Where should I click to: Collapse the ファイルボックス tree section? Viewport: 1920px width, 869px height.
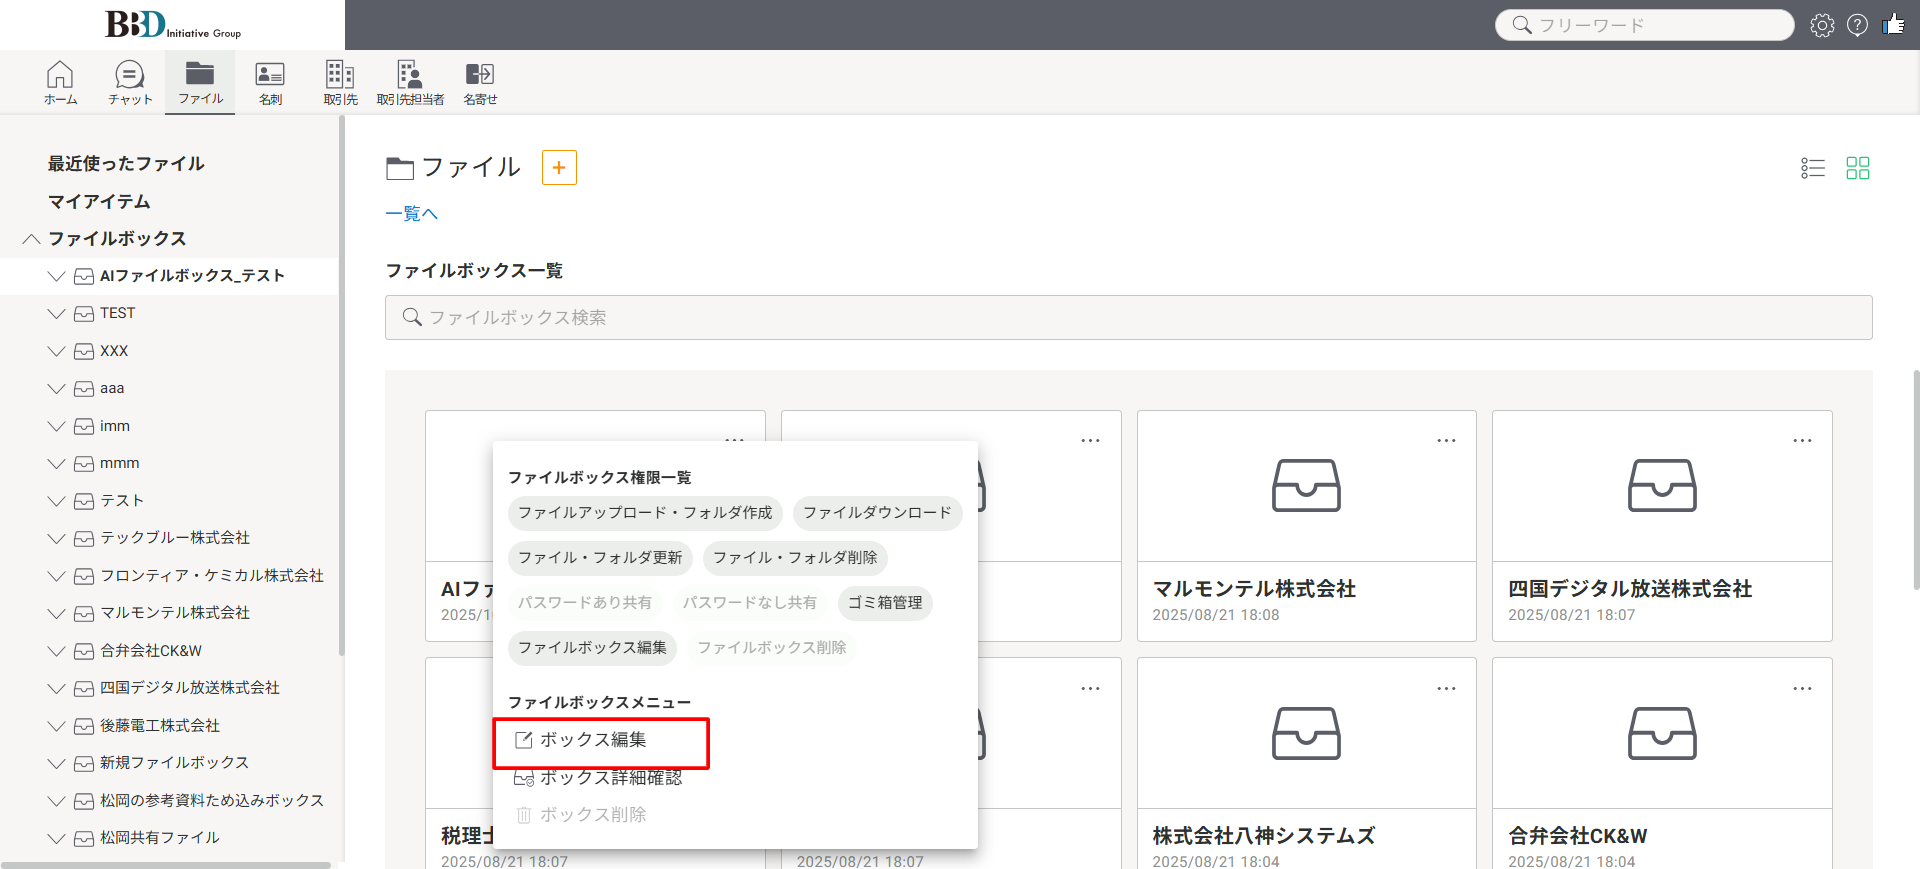(x=32, y=239)
